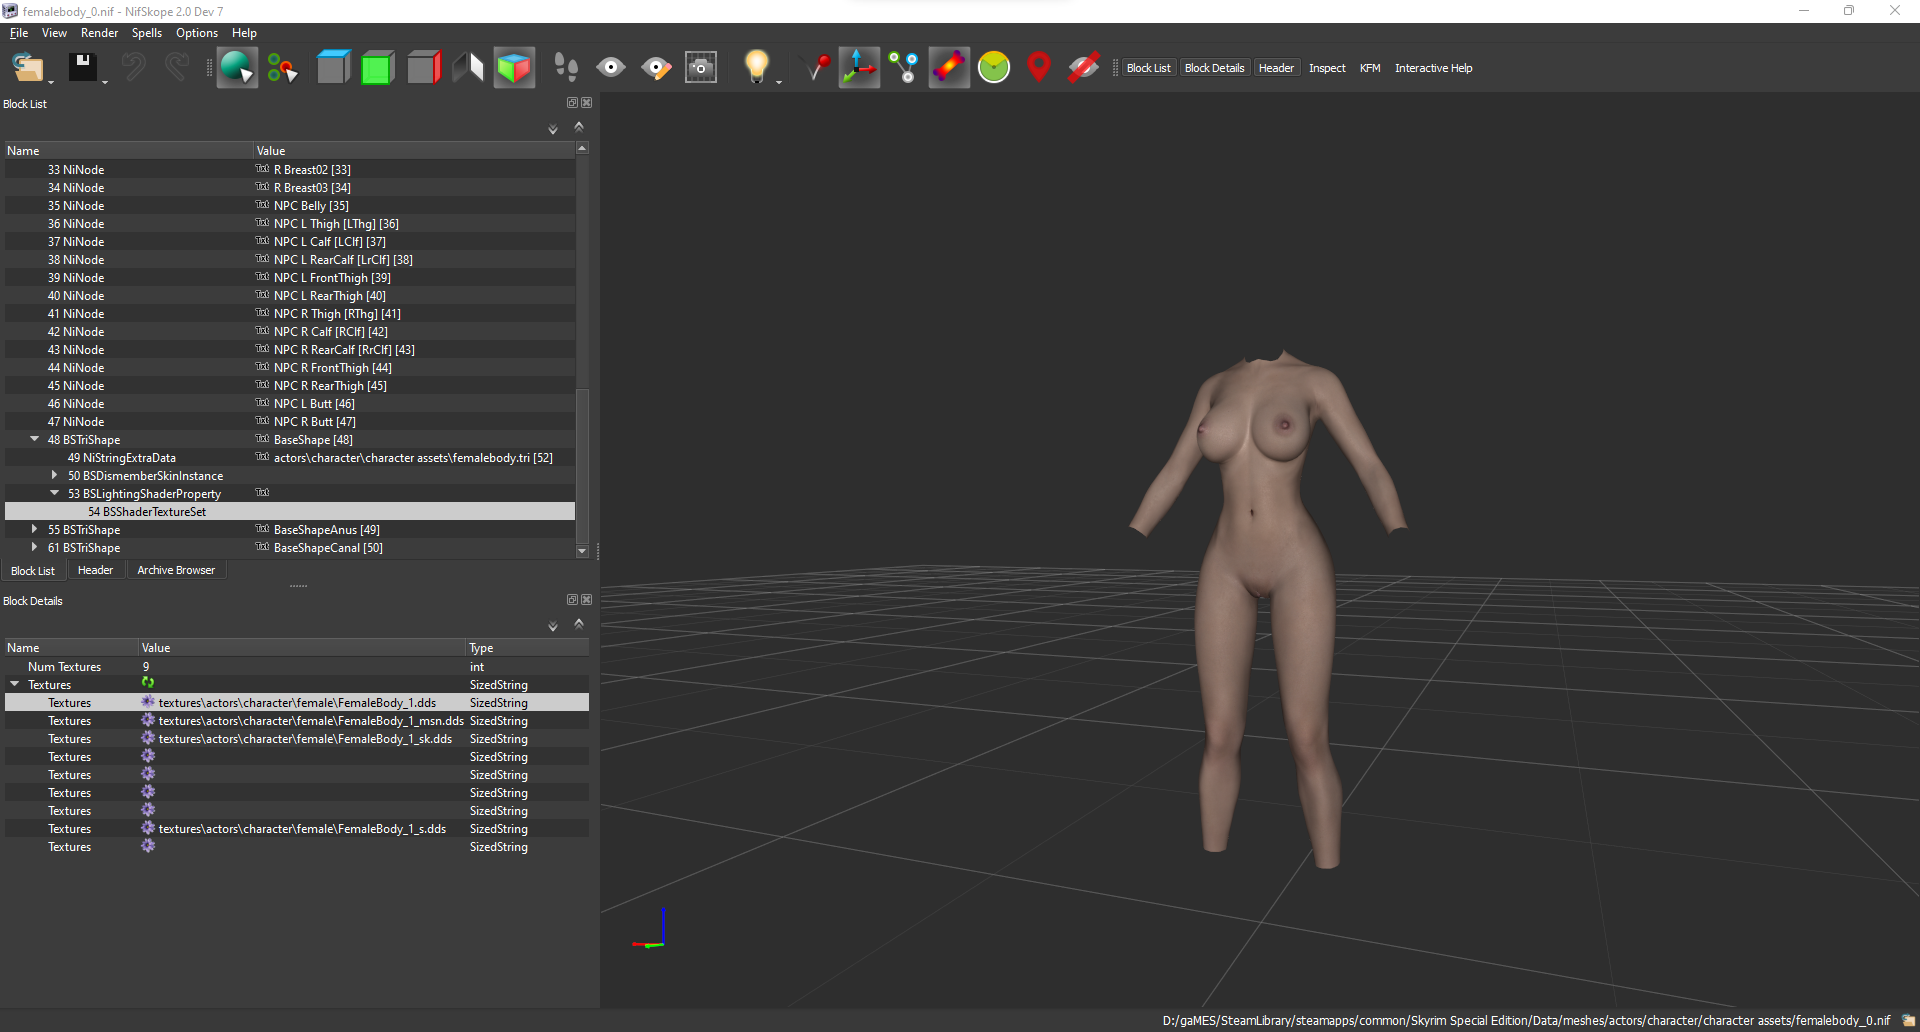Open the Save file dropdown arrow
The image size is (1920, 1032).
click(x=104, y=82)
